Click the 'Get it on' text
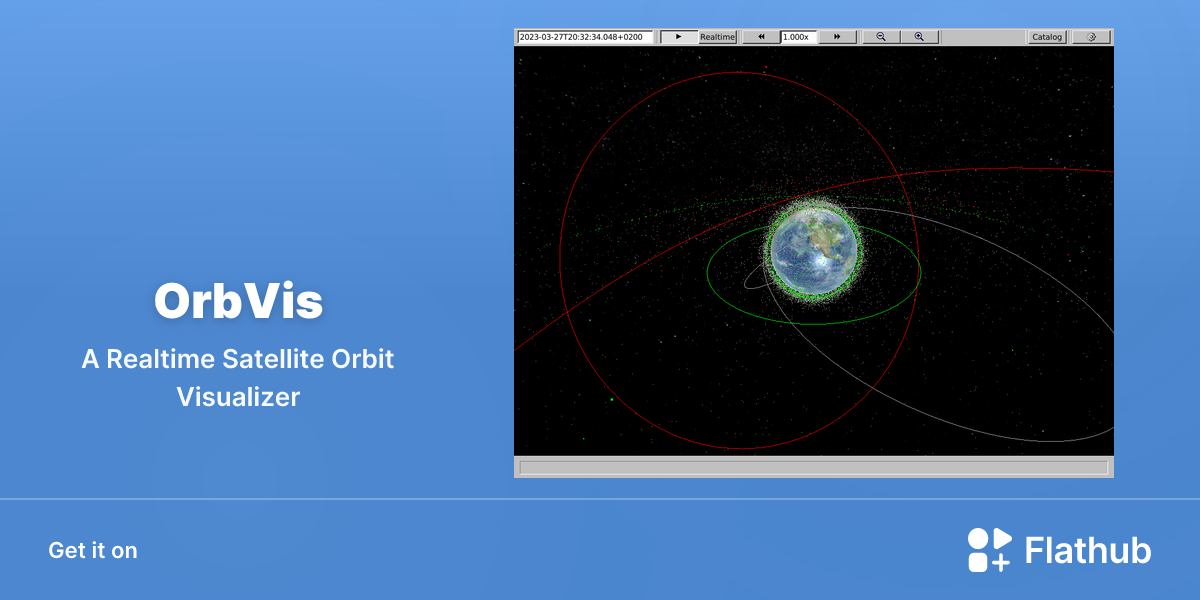 (93, 550)
